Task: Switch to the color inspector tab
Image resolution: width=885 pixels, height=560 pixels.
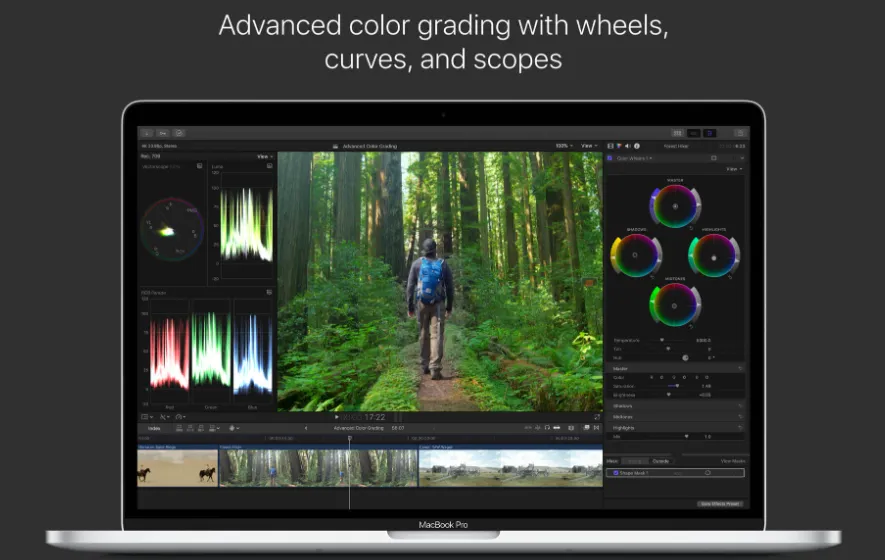Action: pos(619,146)
